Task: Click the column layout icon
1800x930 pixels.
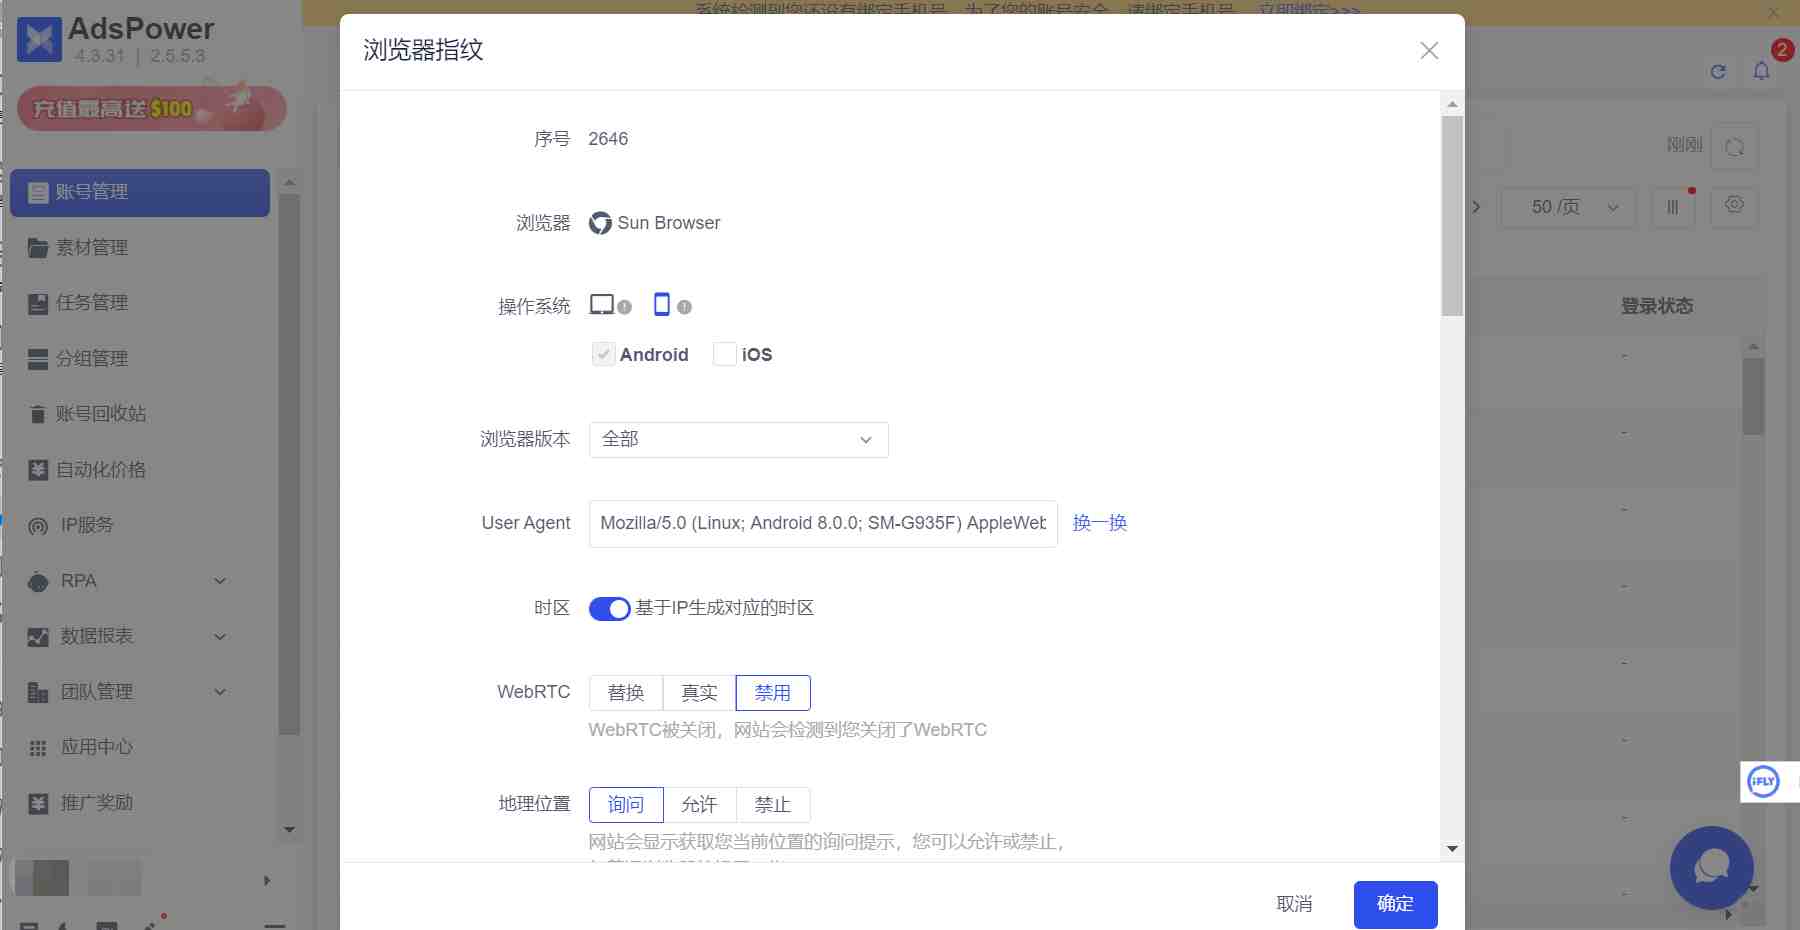Action: pyautogui.click(x=1672, y=207)
